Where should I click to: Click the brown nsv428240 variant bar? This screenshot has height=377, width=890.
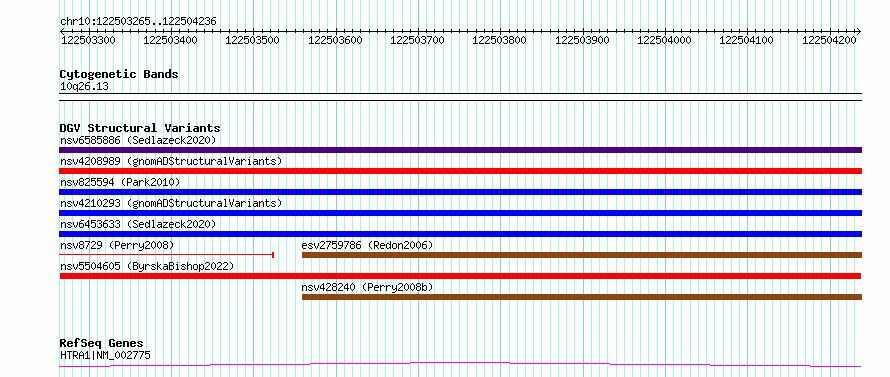[x=582, y=297]
